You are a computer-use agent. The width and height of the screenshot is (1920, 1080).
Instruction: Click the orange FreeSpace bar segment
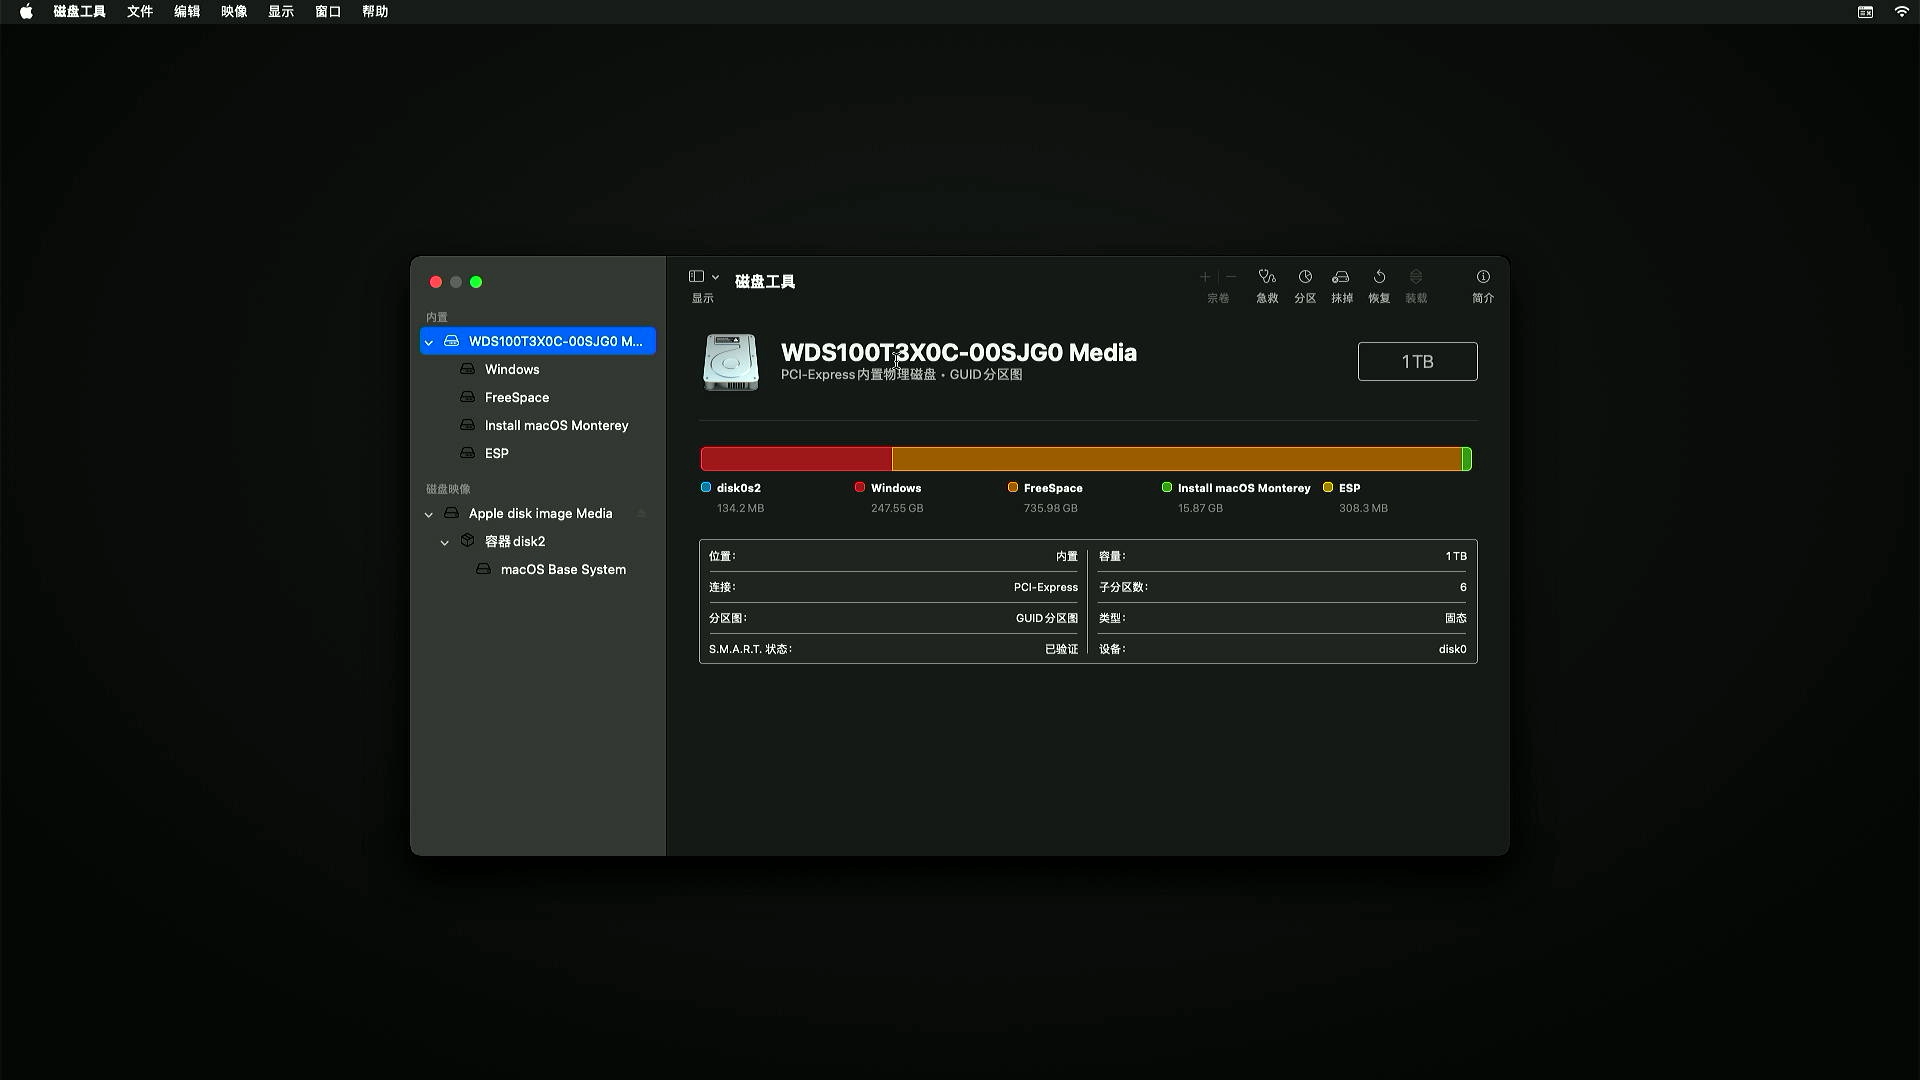point(1175,459)
